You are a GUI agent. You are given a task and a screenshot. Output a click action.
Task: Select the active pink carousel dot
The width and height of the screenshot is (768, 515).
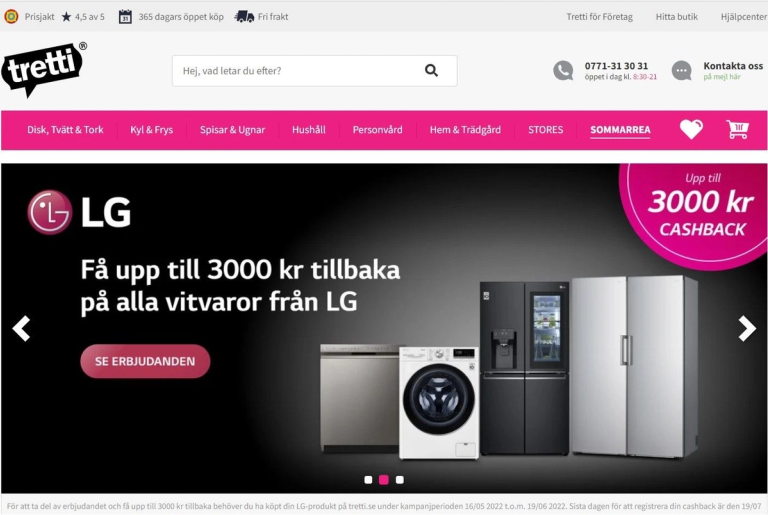pos(384,480)
